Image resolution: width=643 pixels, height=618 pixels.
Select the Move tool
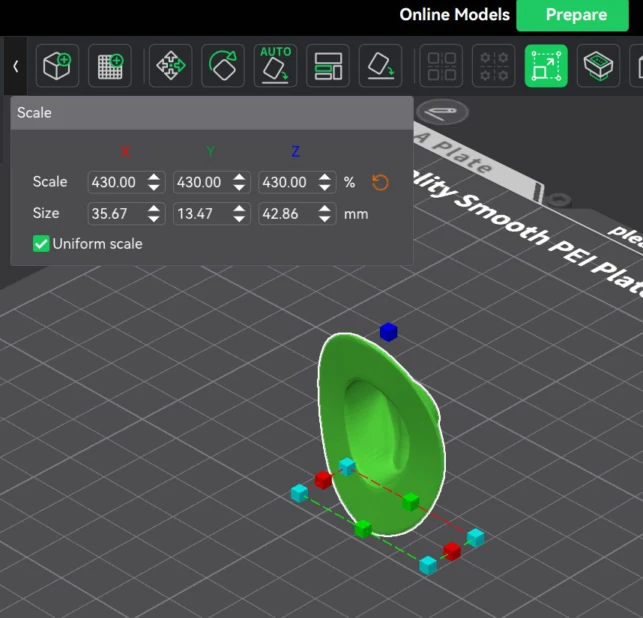click(171, 66)
